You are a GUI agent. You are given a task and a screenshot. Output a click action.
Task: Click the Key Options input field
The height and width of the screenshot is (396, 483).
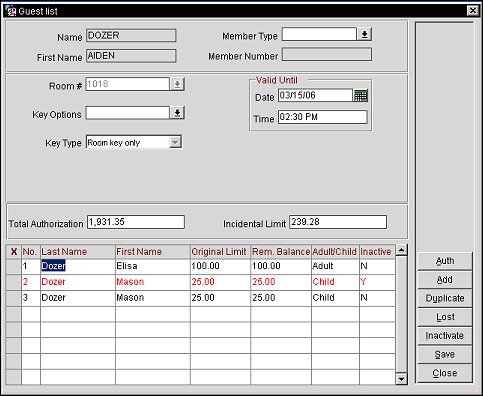pyautogui.click(x=128, y=113)
